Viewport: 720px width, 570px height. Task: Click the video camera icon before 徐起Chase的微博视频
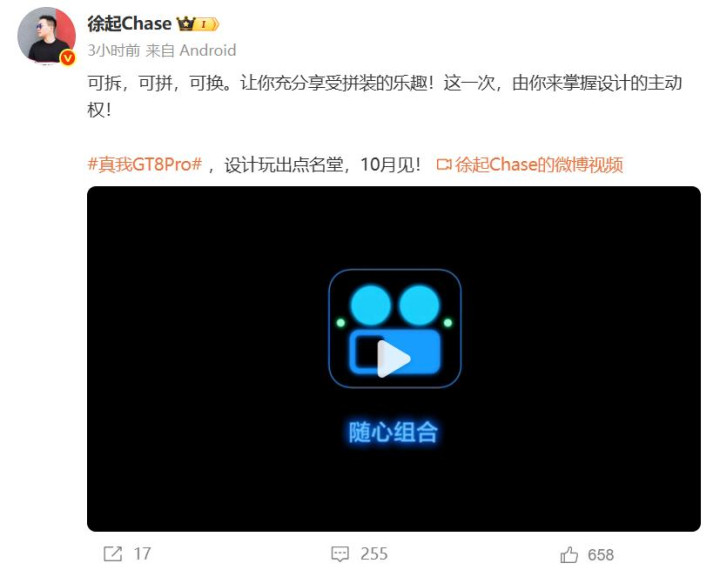444,164
